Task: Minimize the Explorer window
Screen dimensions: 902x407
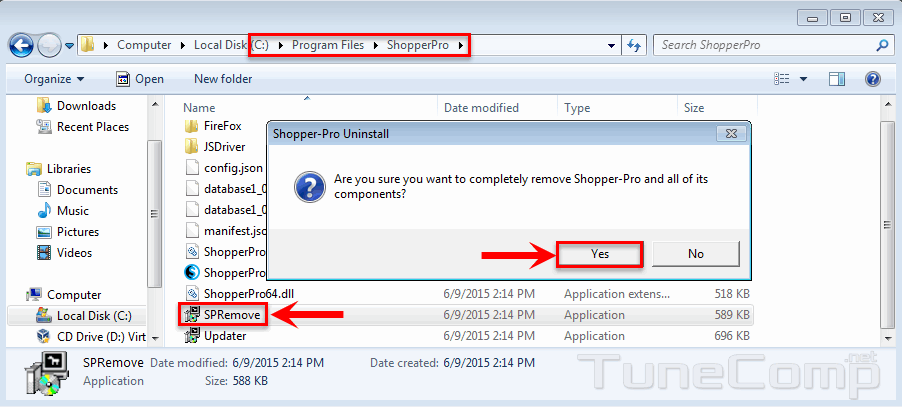Action: [x=814, y=17]
